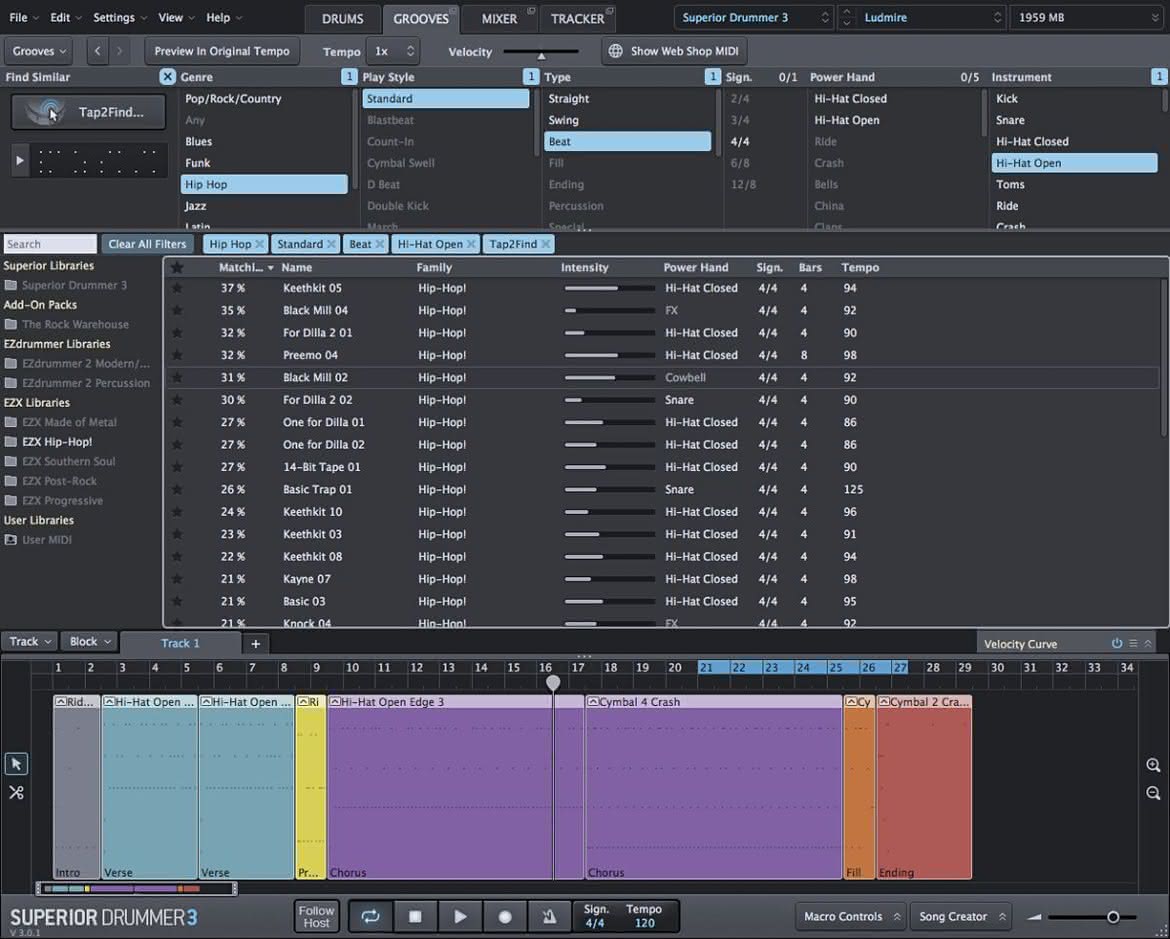Click the loop playback button
Image resolution: width=1170 pixels, height=939 pixels.
pos(371,917)
